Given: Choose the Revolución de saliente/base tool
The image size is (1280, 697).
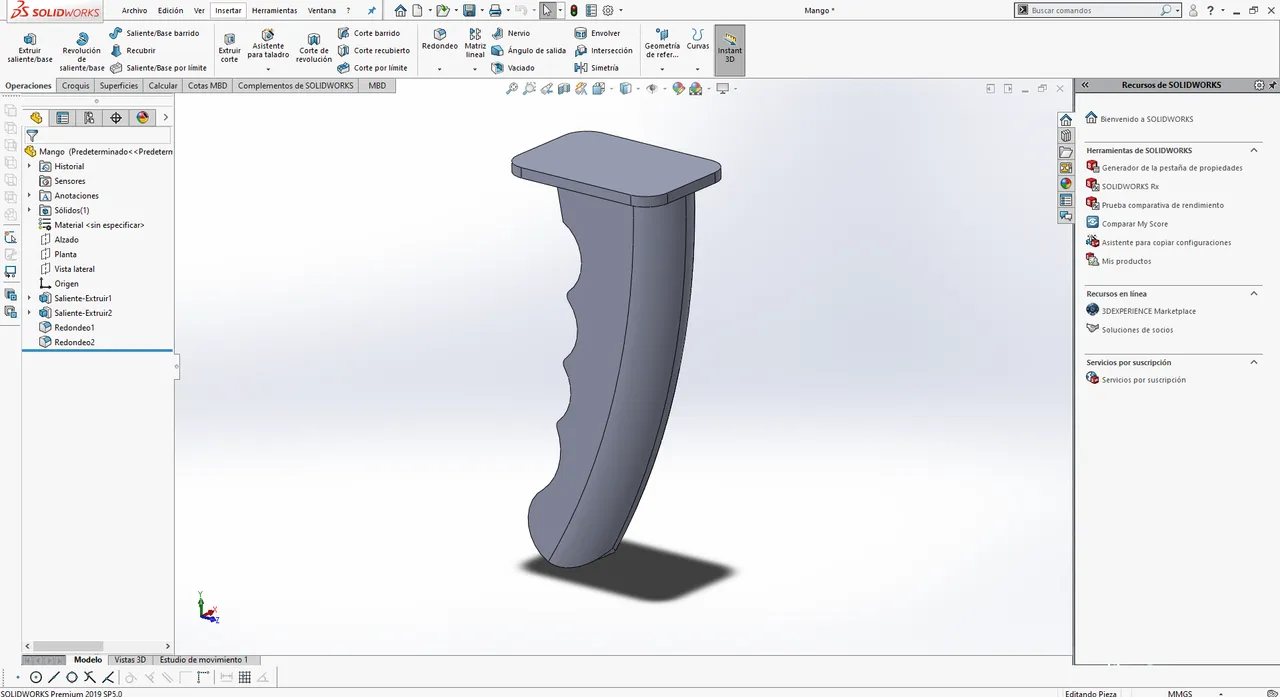Looking at the screenshot, I should 82,51.
